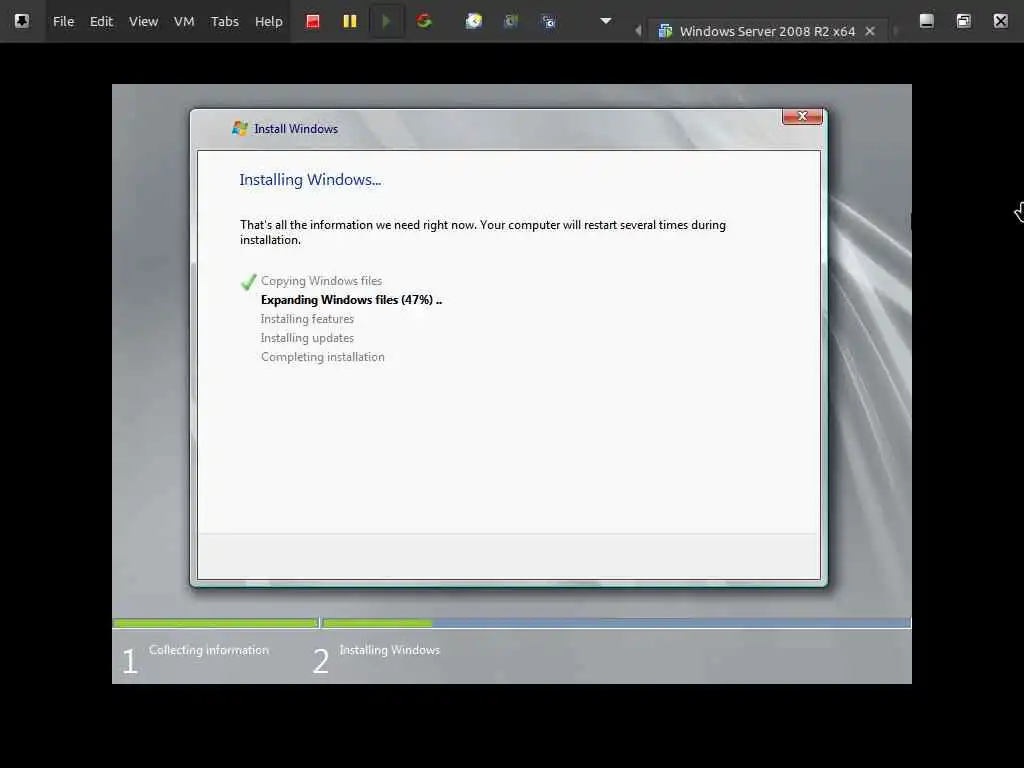Open the Tabs menu
The height and width of the screenshot is (768, 1024).
coord(225,22)
